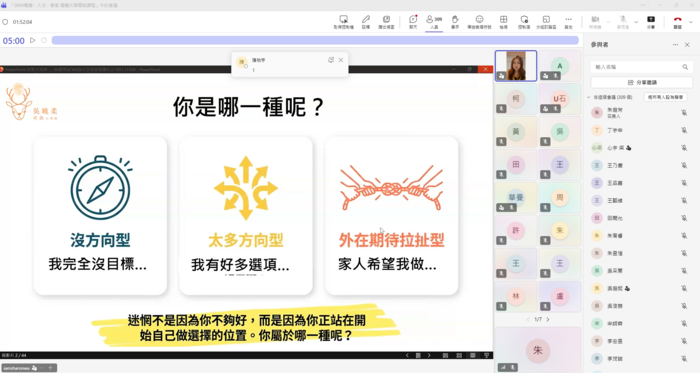
Task: Click the mic icon for participant 丁
Action: (684, 130)
